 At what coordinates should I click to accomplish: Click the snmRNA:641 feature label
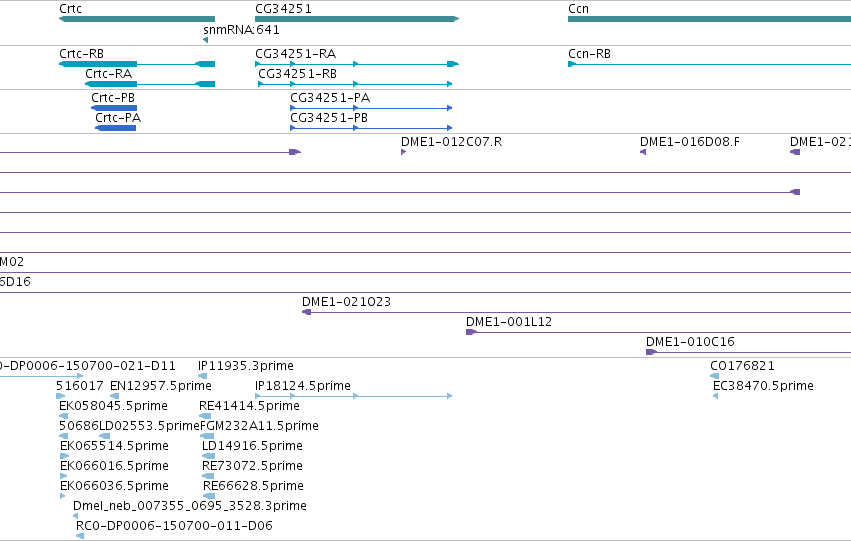pyautogui.click(x=242, y=30)
